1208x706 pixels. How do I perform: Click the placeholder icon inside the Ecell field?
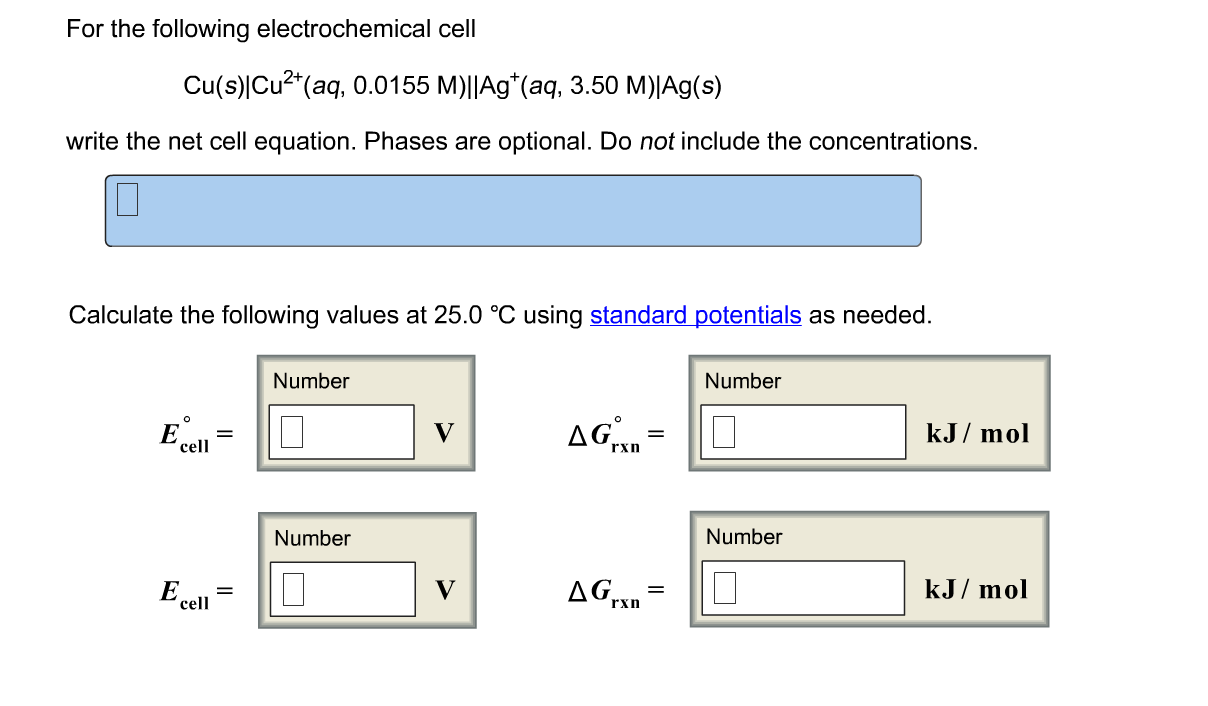coord(293,588)
